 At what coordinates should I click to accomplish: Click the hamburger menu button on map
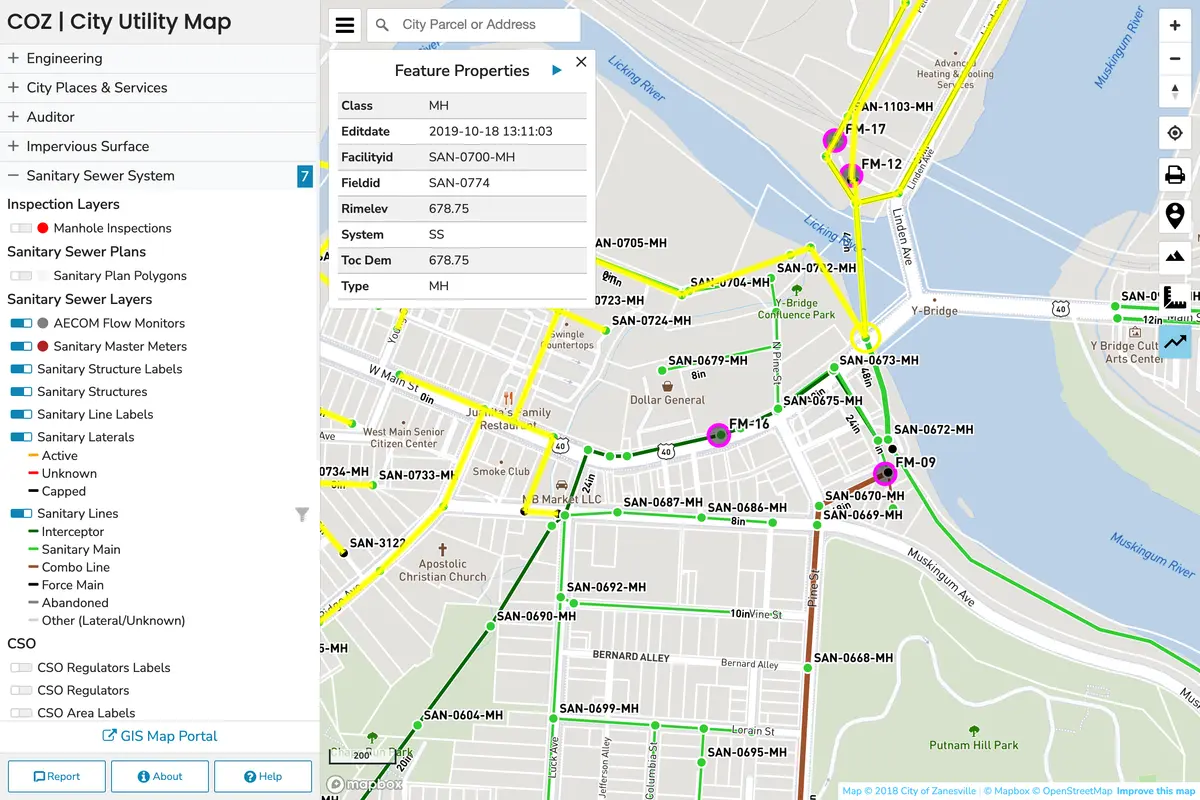[x=345, y=26]
